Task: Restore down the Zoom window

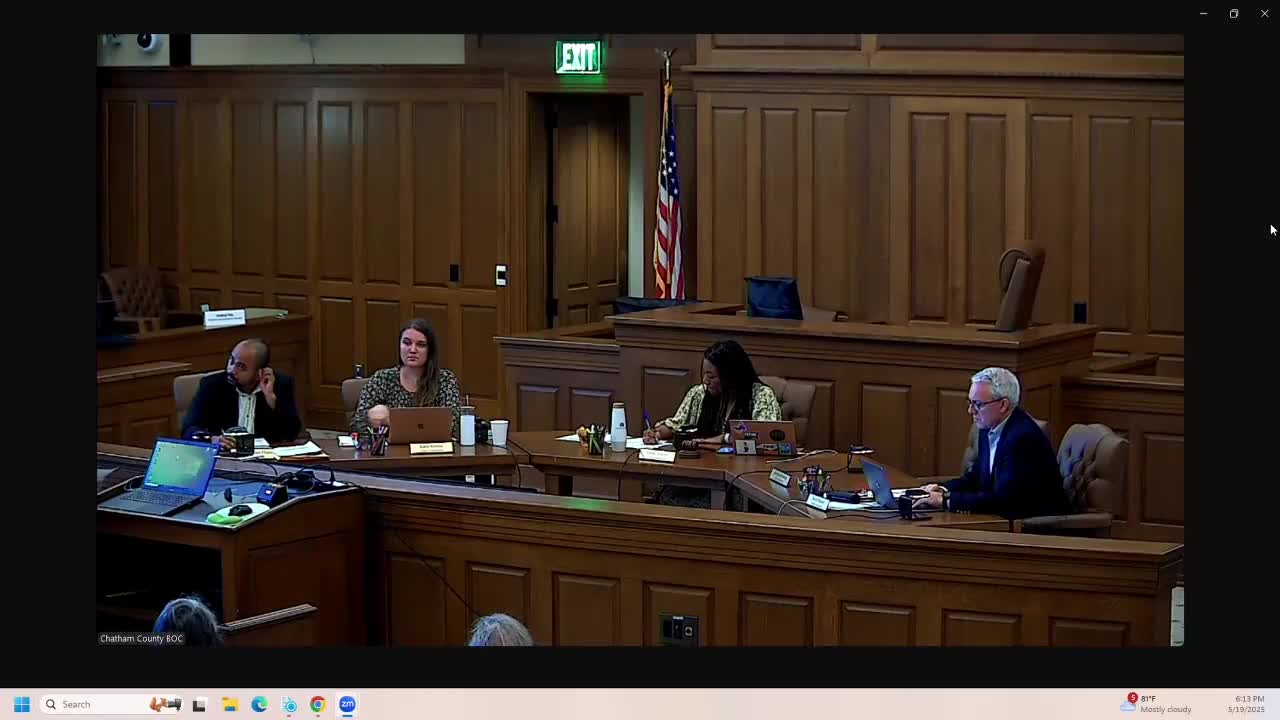Action: pyautogui.click(x=1234, y=14)
